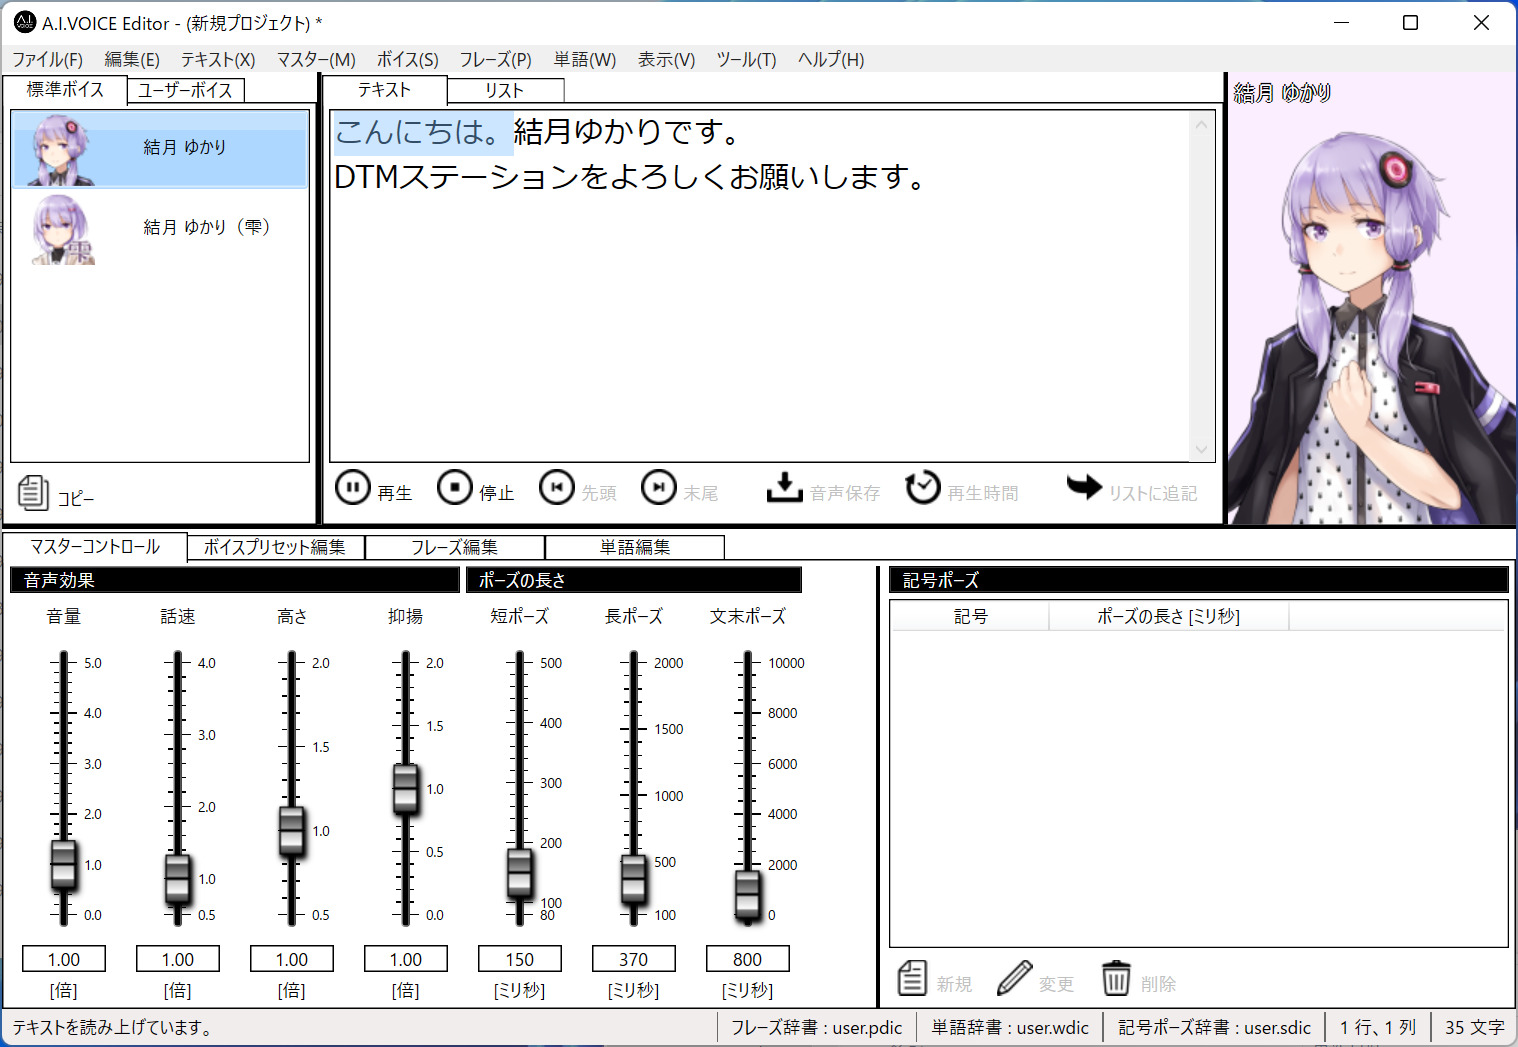Click フレーズ辞書 : user.pdic in status bar
The width and height of the screenshot is (1518, 1047).
816,1027
